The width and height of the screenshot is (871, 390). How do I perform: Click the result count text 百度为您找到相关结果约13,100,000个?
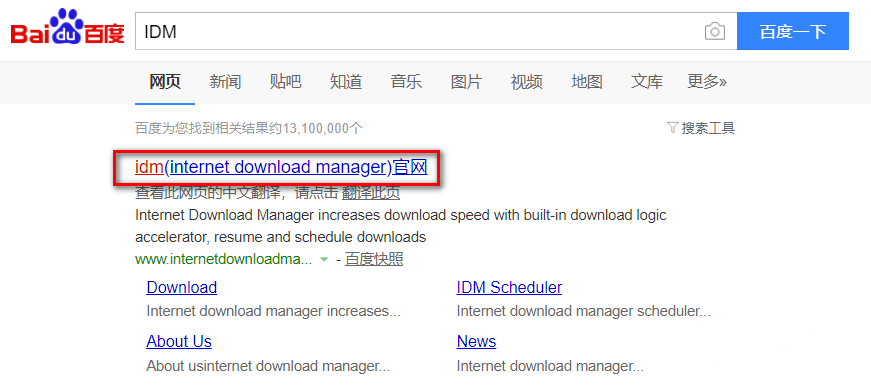point(249,128)
